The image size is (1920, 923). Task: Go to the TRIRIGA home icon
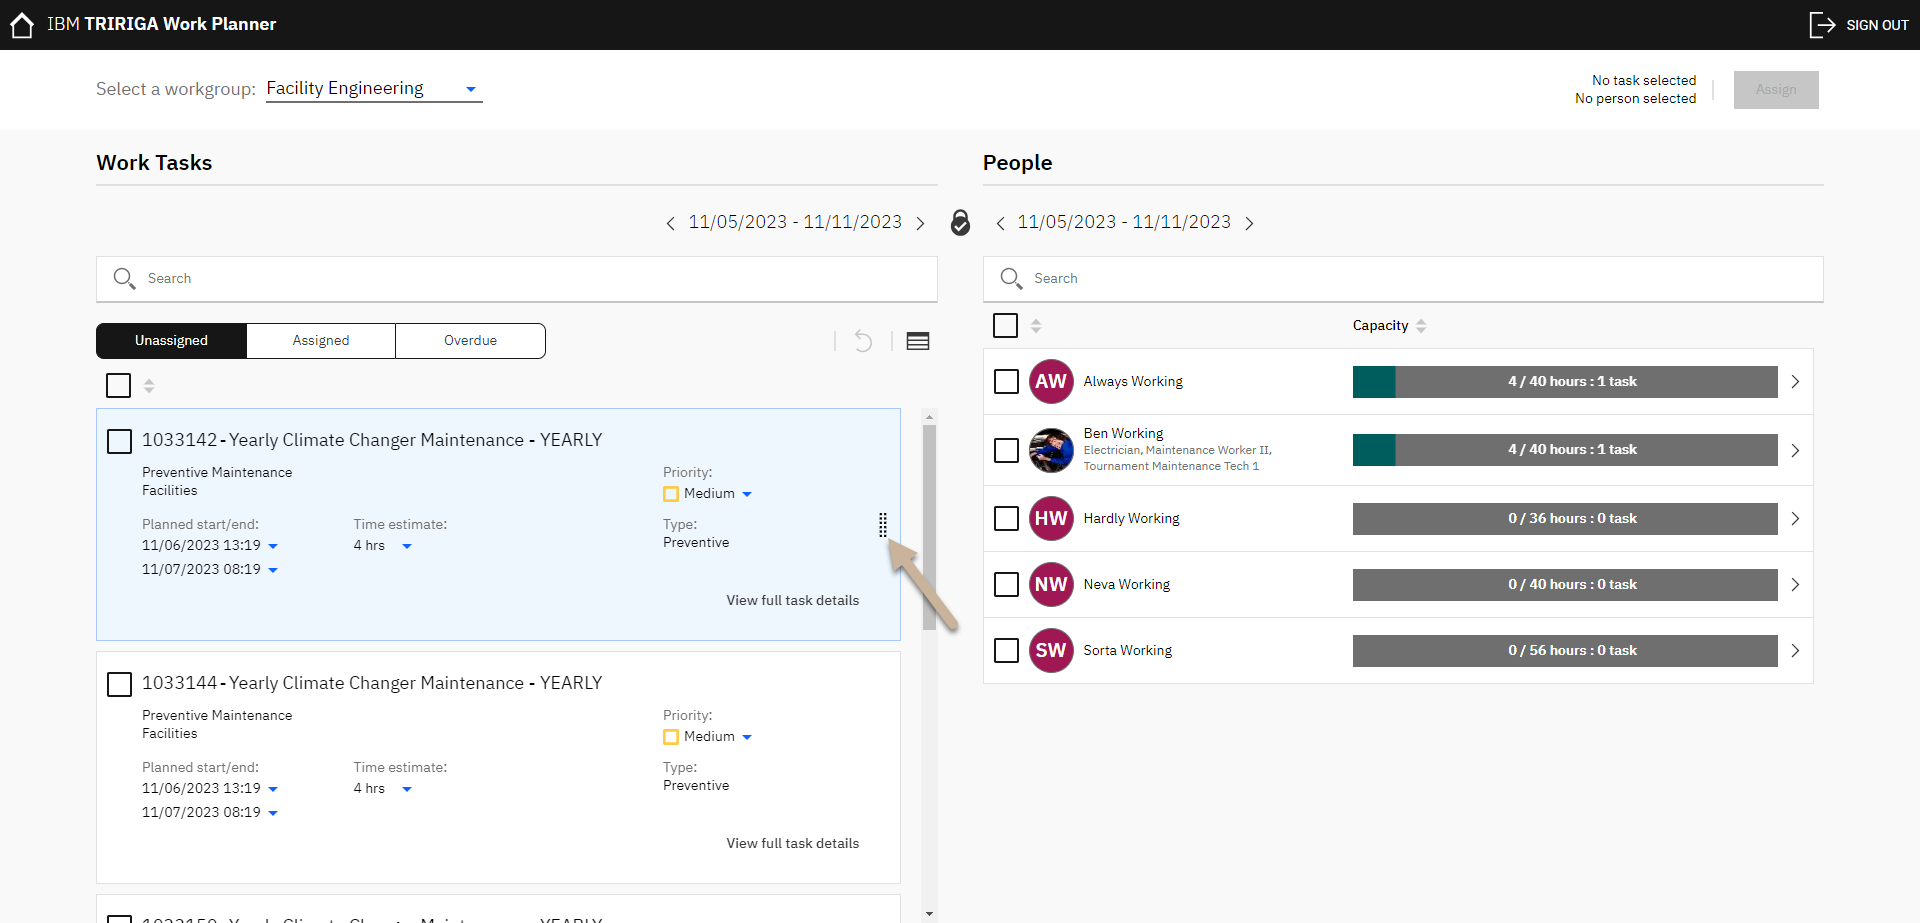tap(22, 25)
